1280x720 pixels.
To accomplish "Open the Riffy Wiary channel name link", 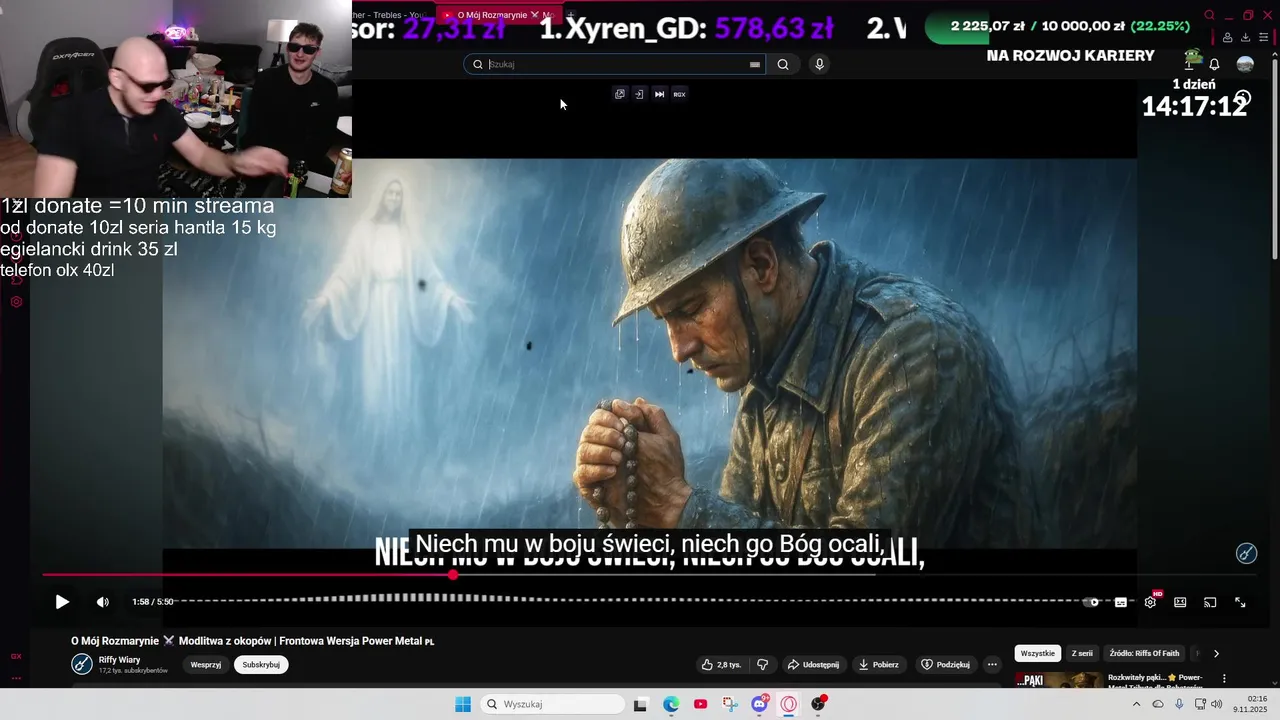I will pos(119,660).
